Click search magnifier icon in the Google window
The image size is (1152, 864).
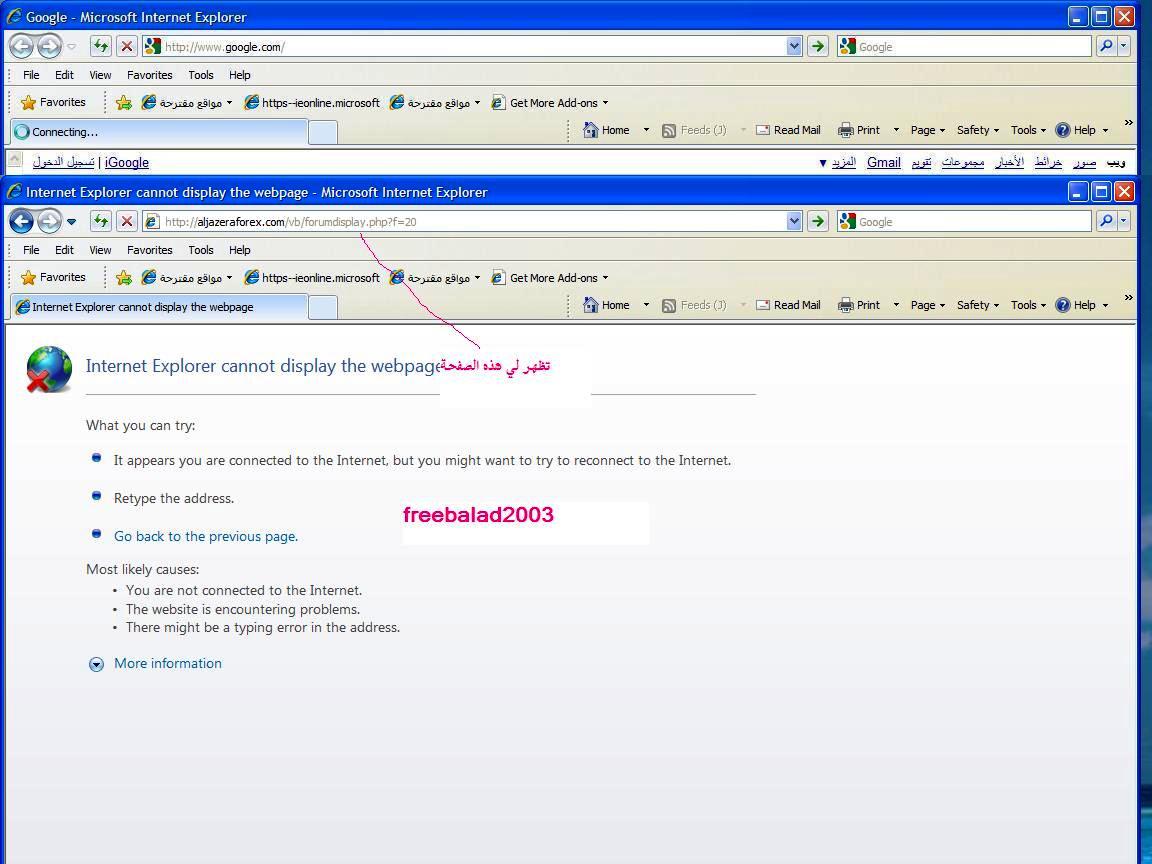pos(1106,46)
